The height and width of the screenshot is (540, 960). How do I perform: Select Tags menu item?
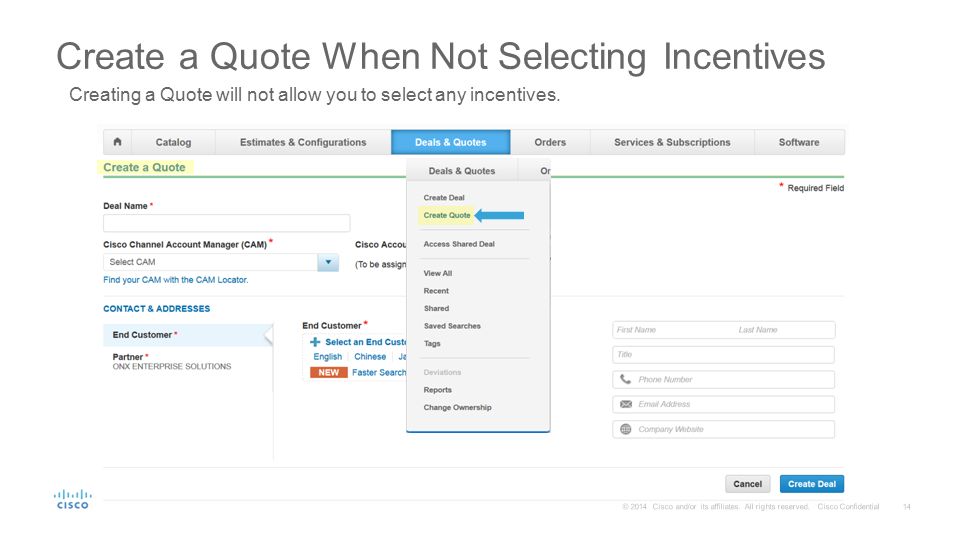[432, 343]
